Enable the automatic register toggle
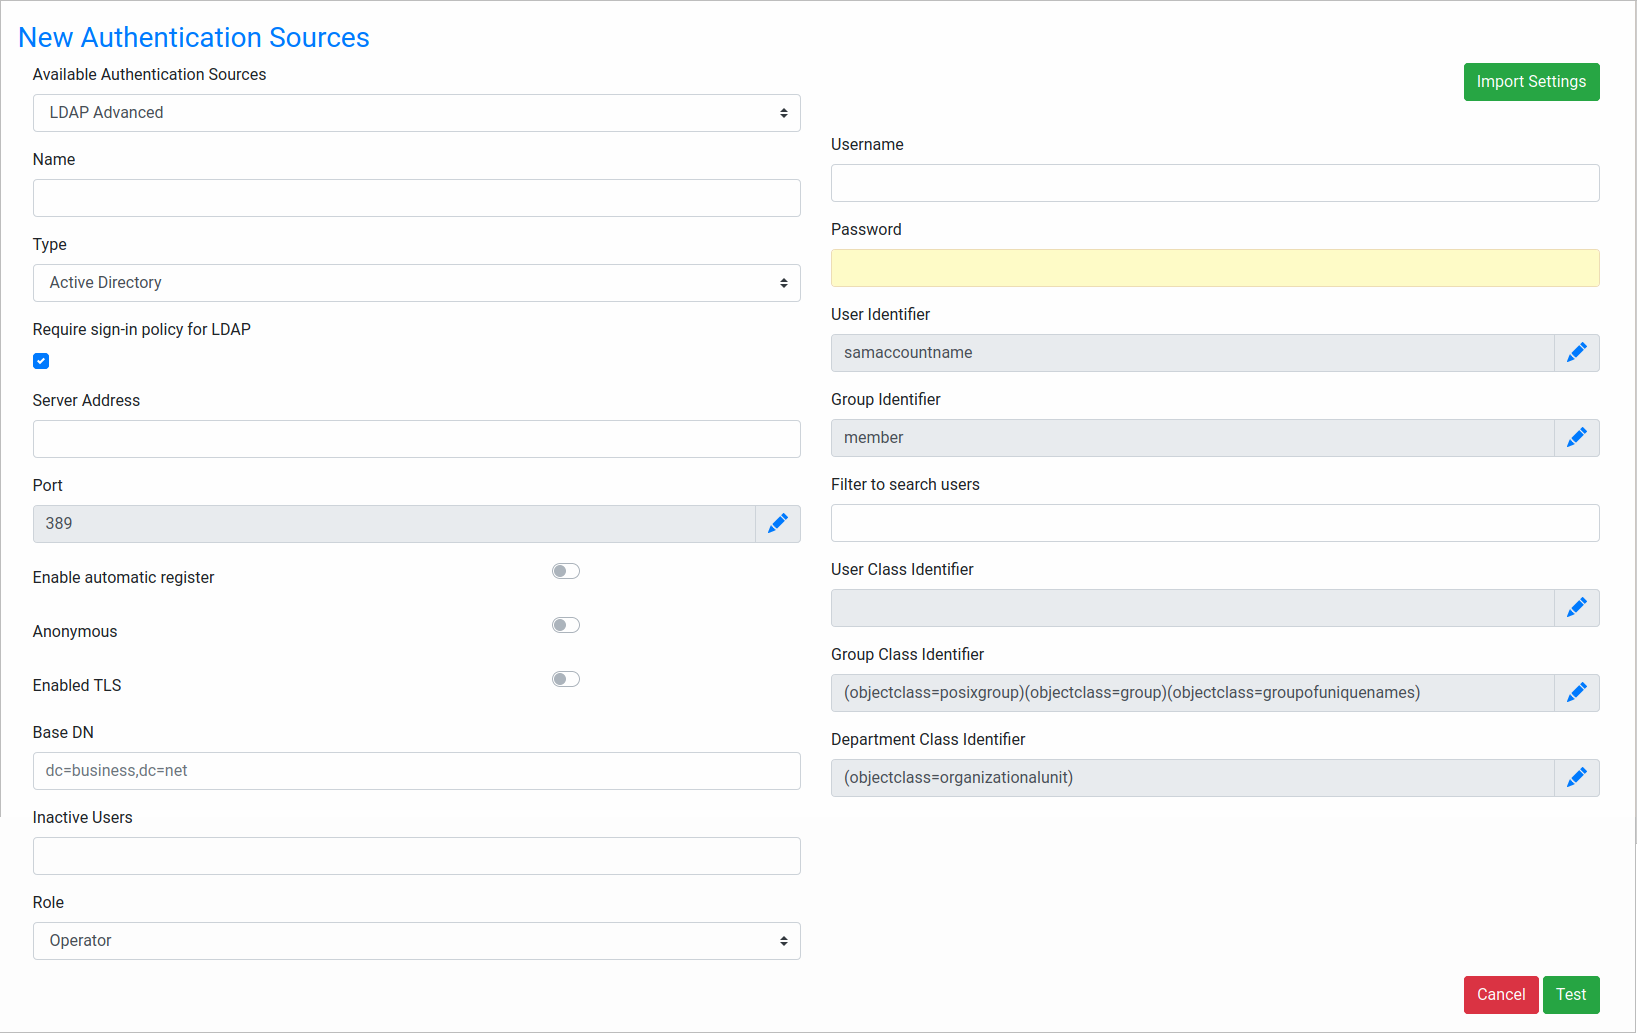This screenshot has height=1035, width=1637. tap(565, 571)
